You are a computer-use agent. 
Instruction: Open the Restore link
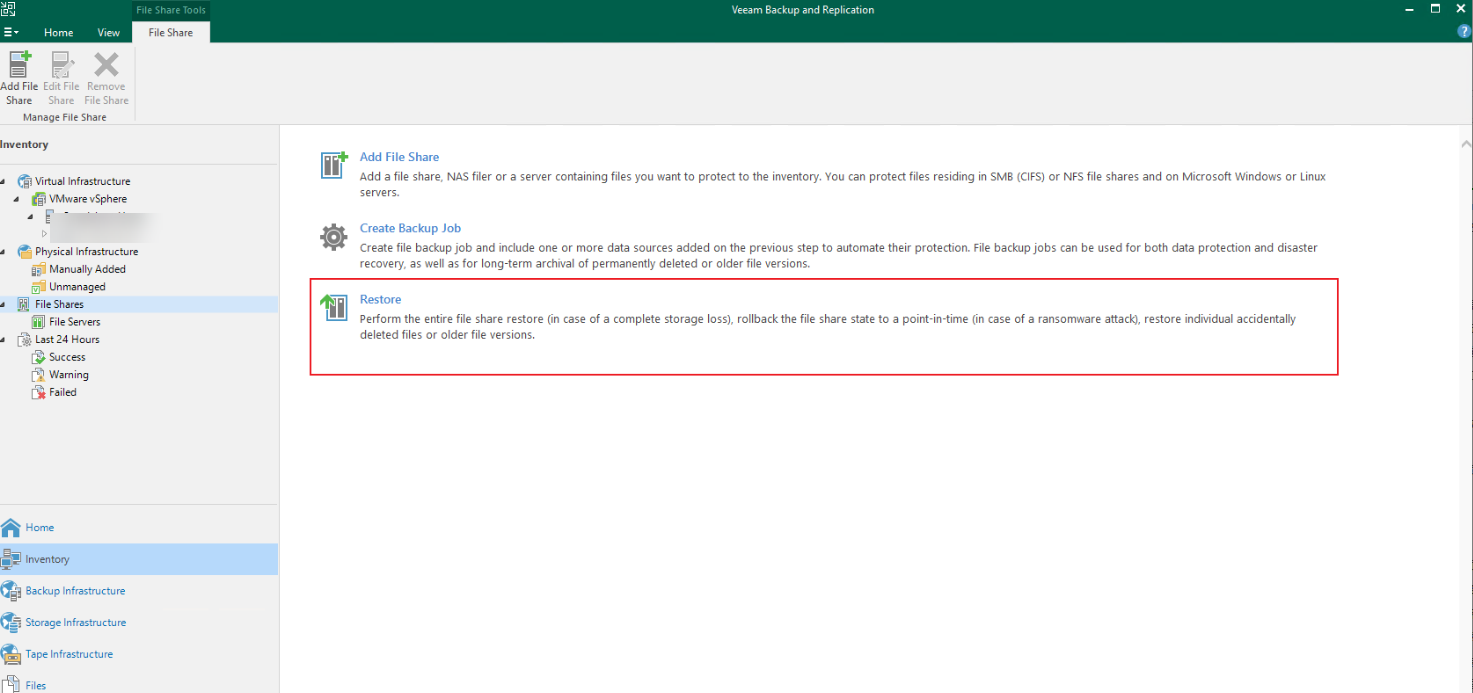click(380, 300)
